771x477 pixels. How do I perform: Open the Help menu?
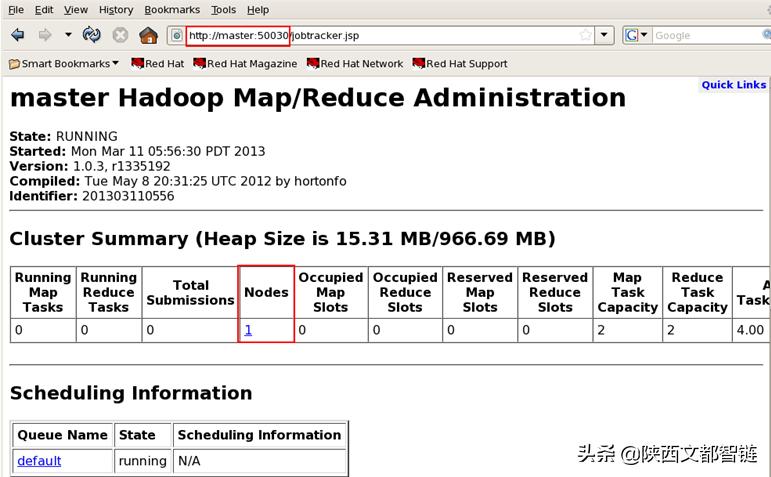[258, 10]
